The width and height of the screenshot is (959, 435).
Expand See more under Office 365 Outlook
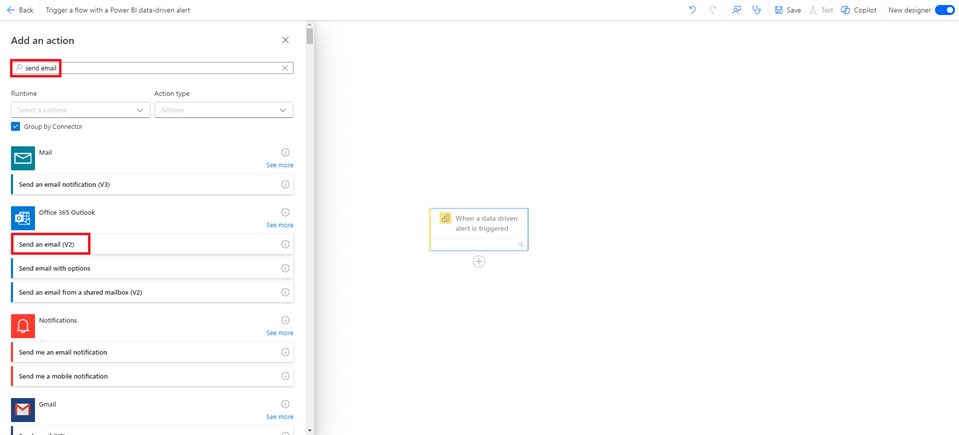280,225
